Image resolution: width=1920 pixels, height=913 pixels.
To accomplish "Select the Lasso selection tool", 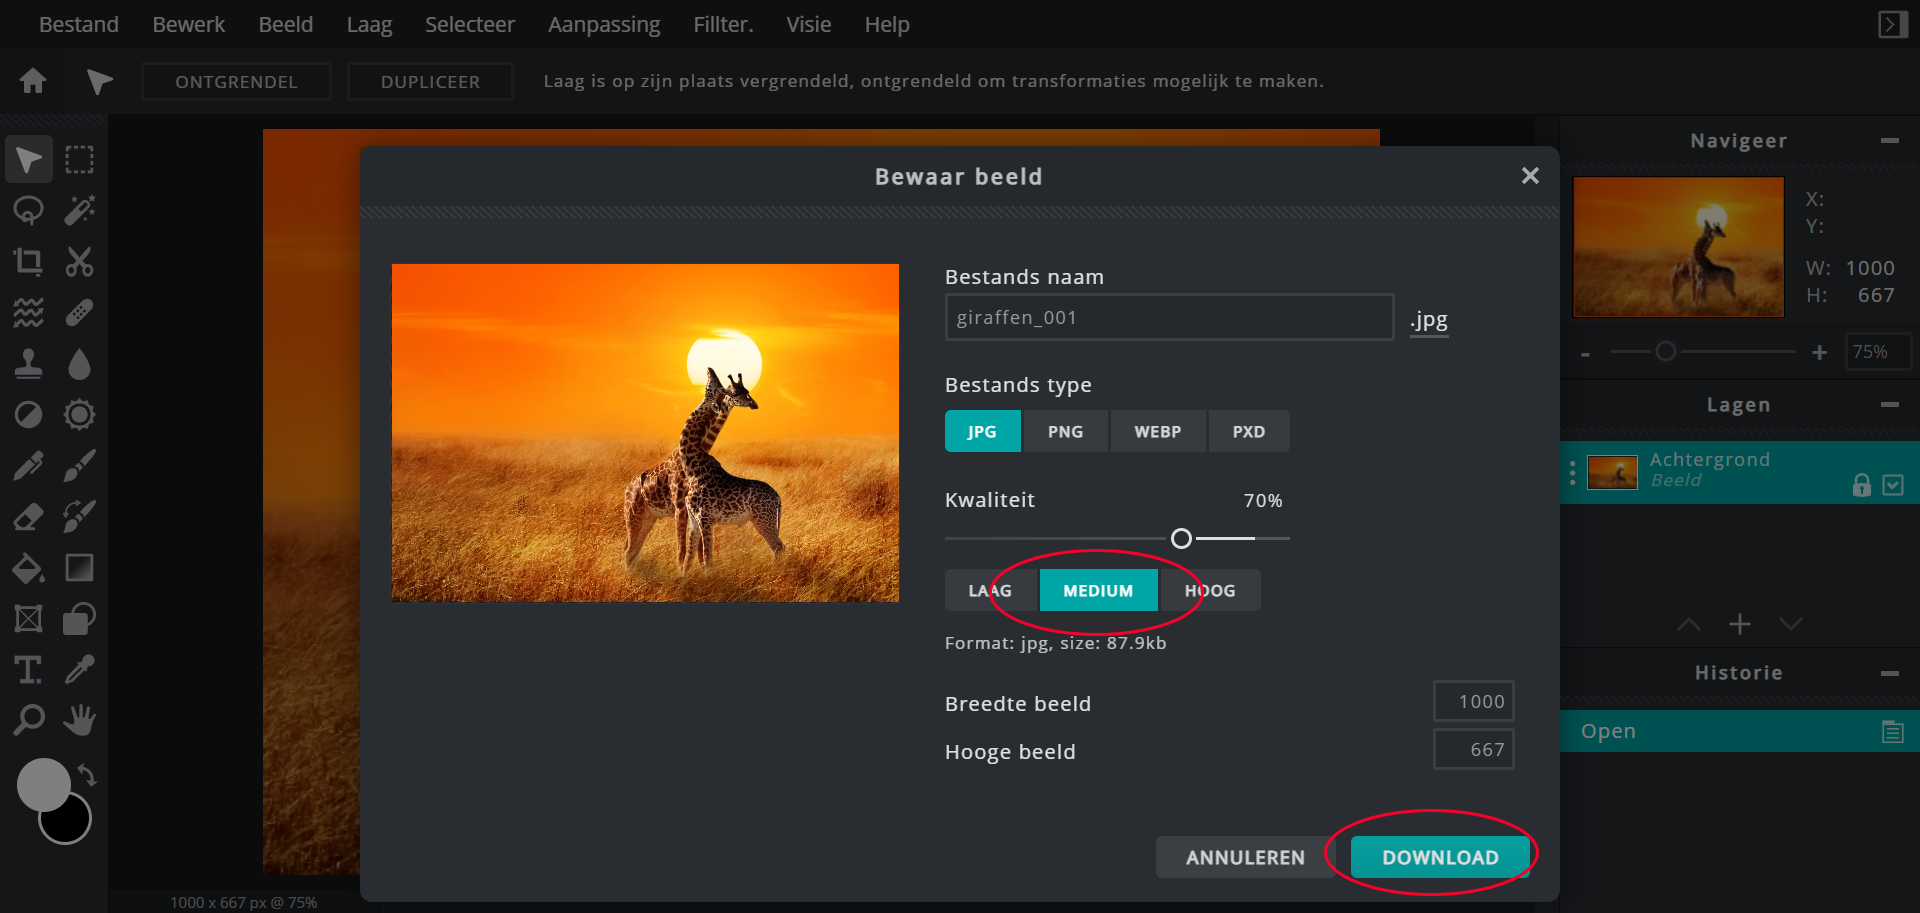I will [28, 211].
